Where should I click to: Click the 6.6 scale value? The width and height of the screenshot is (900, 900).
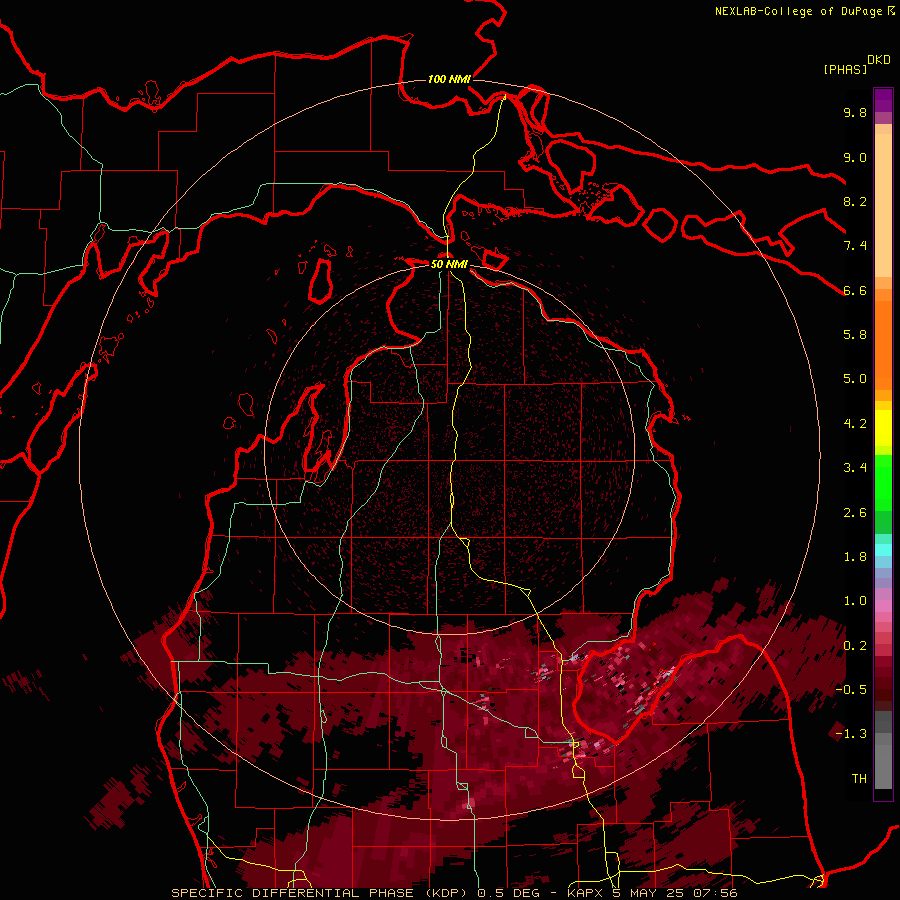pos(855,290)
